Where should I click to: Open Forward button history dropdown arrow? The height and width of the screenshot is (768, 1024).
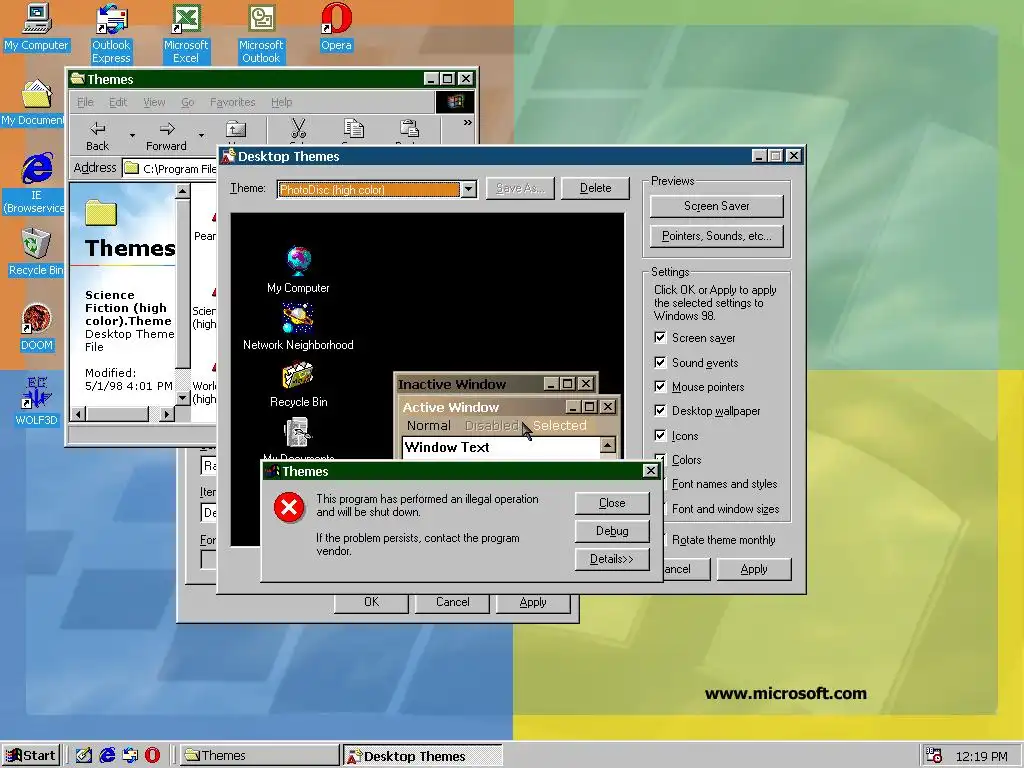click(x=201, y=135)
